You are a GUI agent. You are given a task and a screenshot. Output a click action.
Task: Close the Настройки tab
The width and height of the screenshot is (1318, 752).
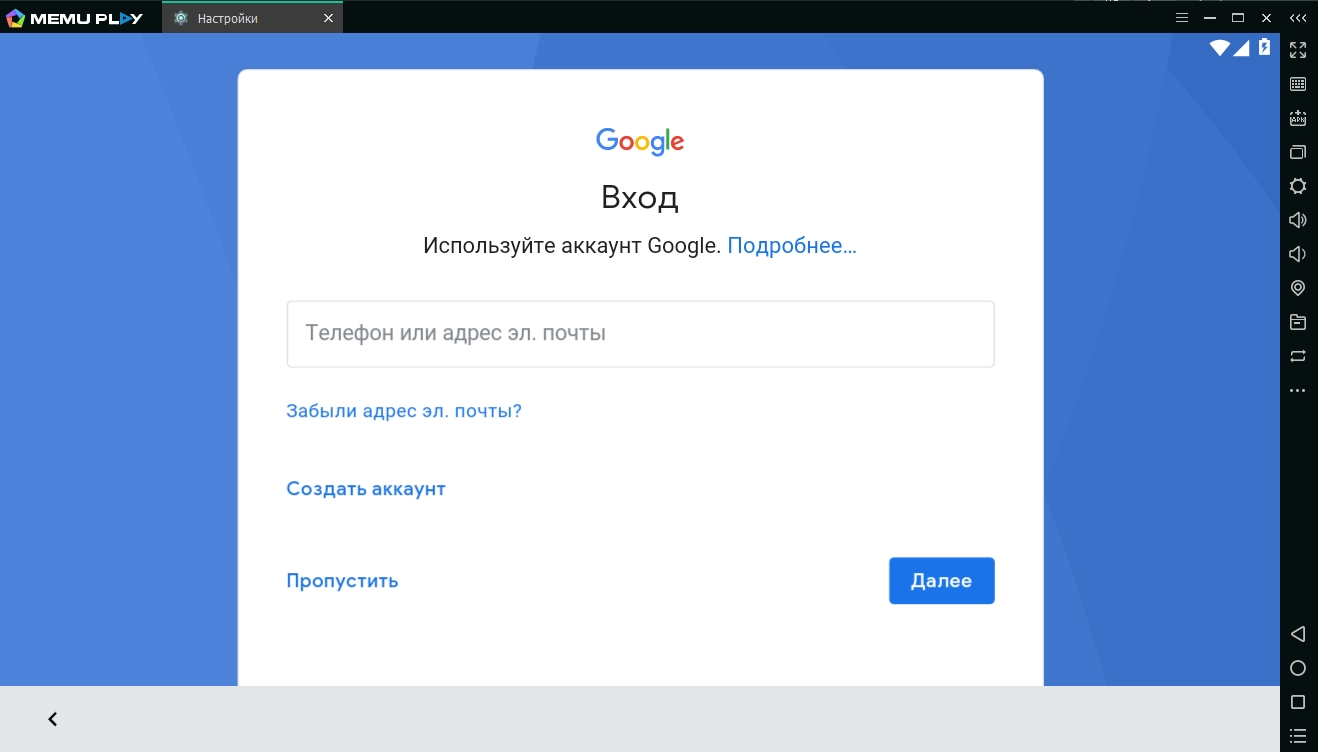328,18
